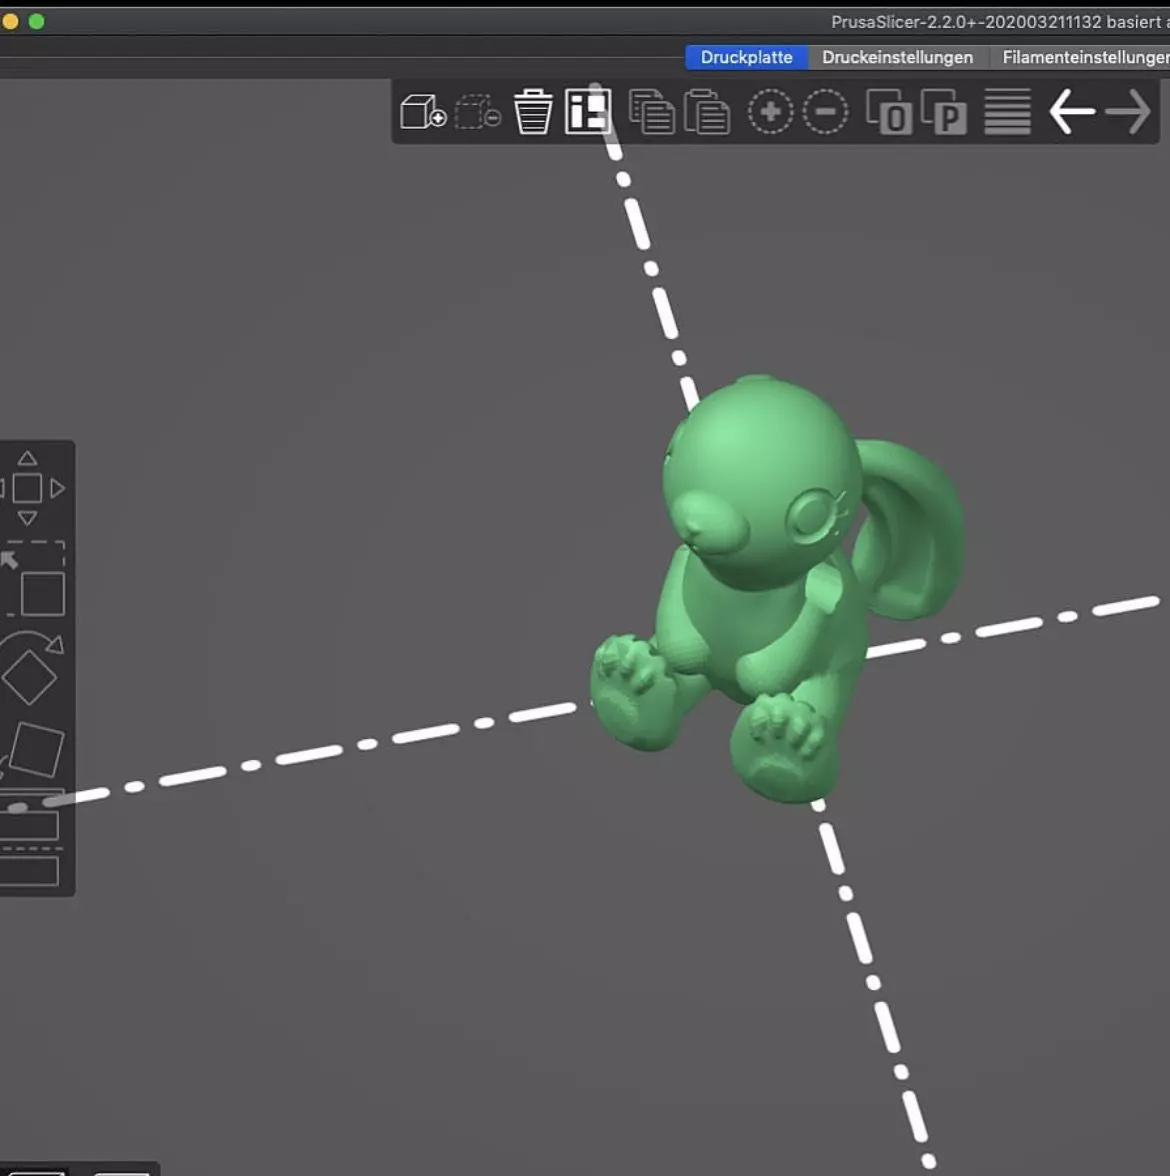The image size is (1170, 1176).
Task: Click the yellow minimize window button
Action: 10,22
